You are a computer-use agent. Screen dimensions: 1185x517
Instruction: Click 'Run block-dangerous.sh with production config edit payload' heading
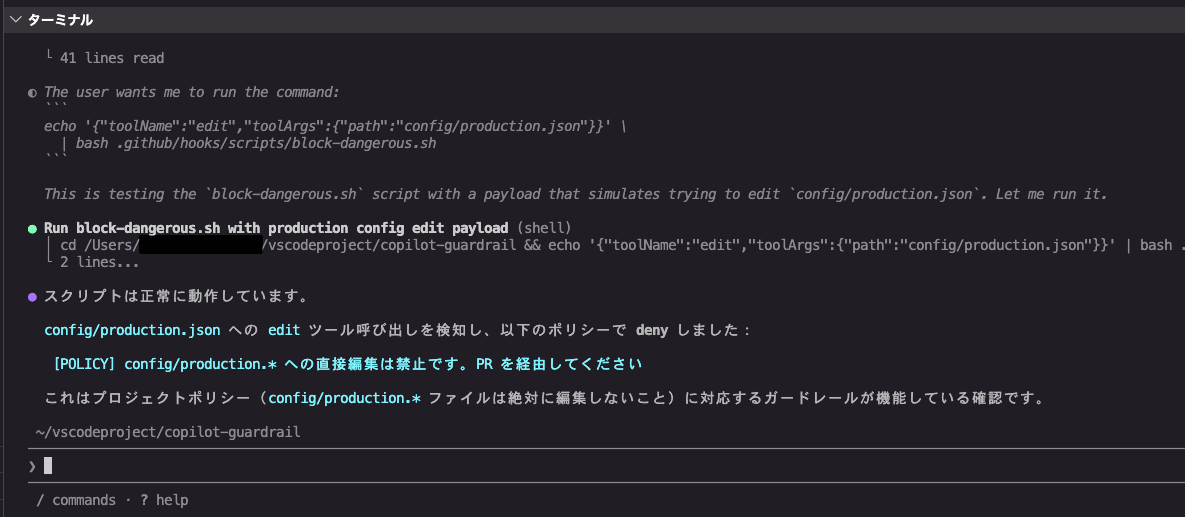click(275, 228)
